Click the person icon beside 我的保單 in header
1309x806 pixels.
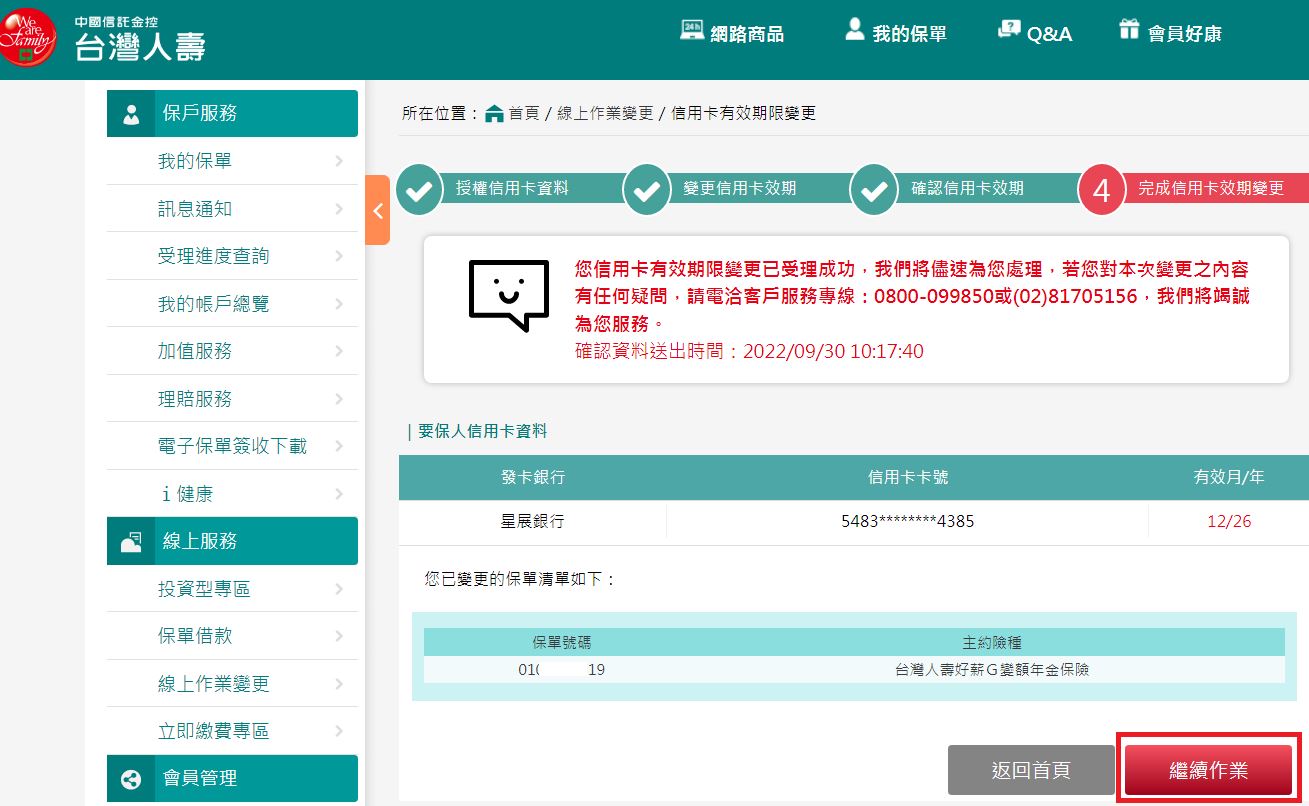click(854, 29)
